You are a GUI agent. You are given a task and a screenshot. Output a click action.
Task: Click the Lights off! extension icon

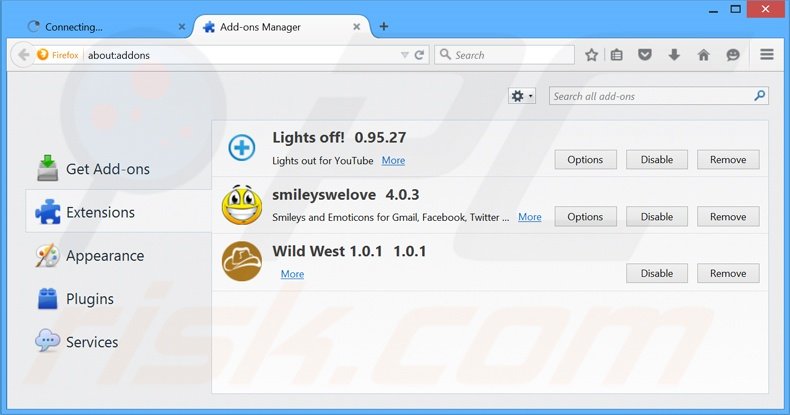[242, 148]
